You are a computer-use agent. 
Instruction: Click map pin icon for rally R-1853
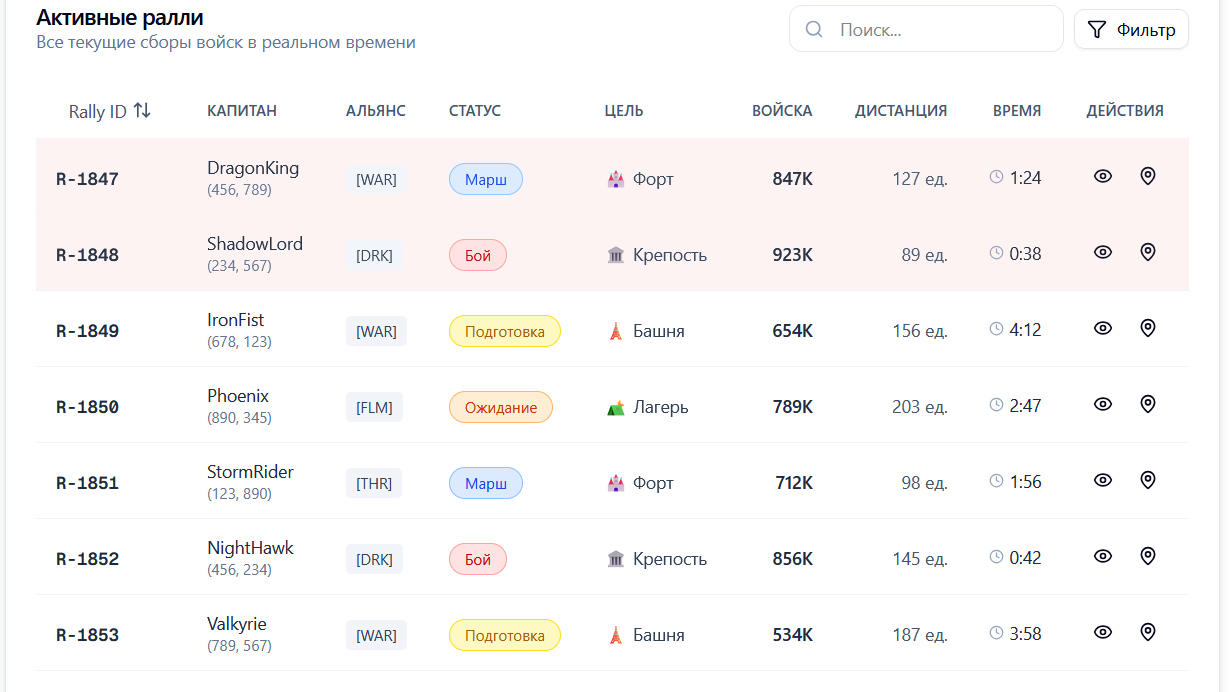click(1148, 632)
